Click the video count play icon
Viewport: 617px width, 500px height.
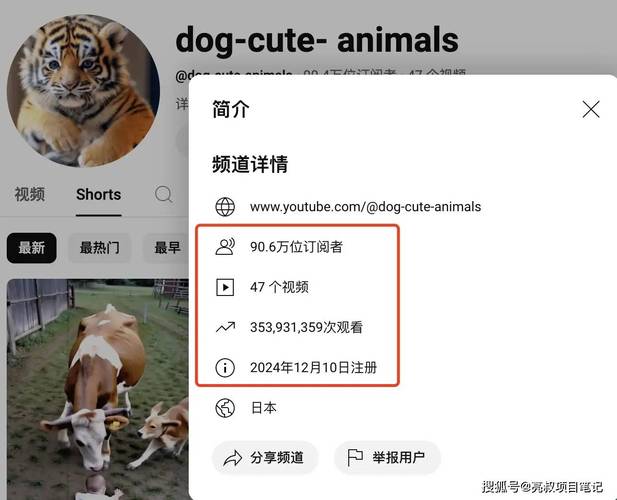click(225, 287)
